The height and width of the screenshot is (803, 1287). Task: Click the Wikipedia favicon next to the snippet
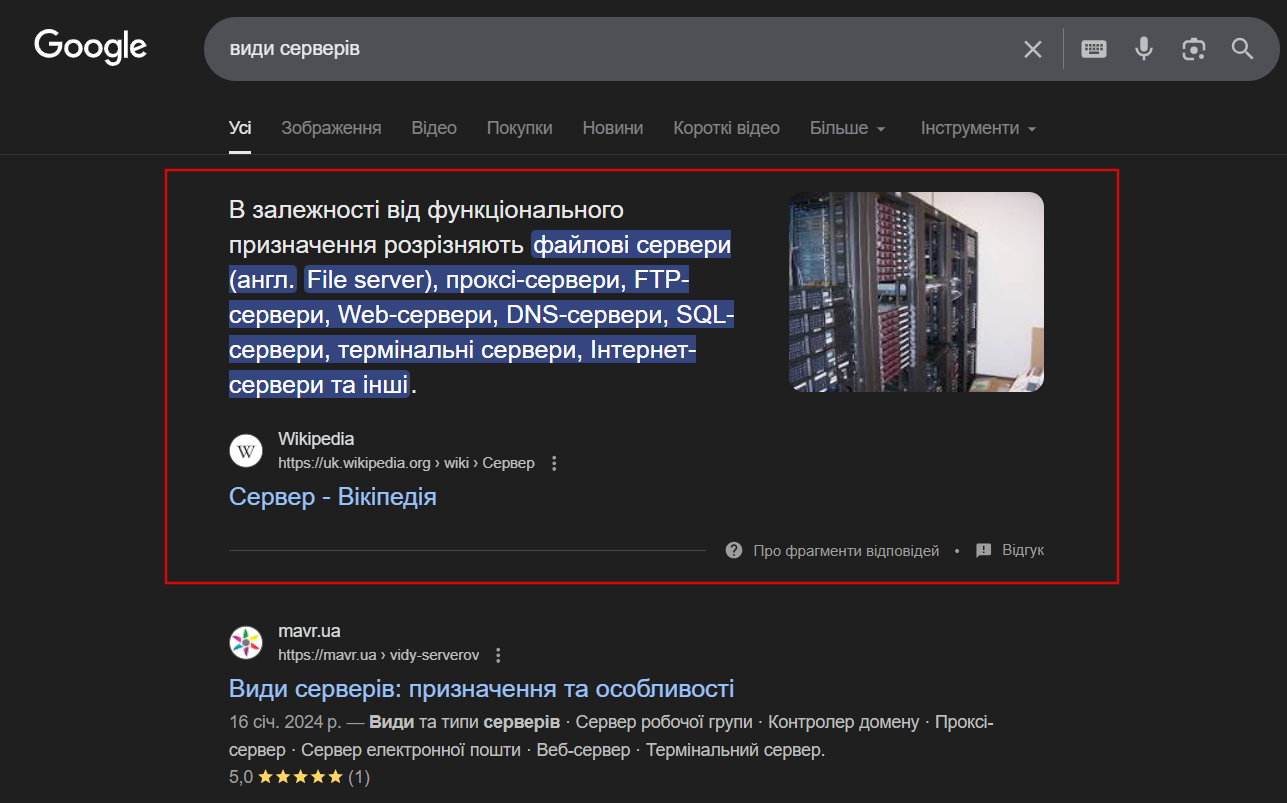pos(245,450)
